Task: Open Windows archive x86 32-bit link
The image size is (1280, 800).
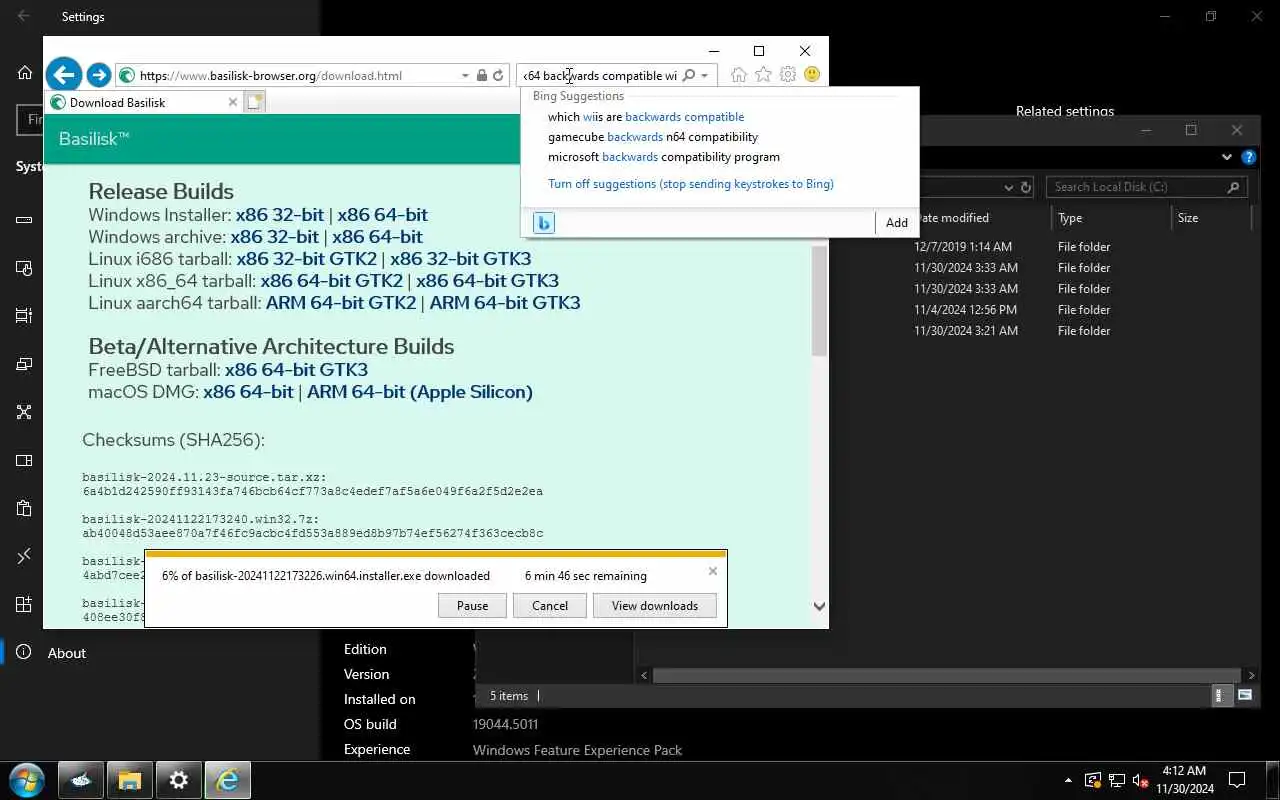Action: pos(274,236)
